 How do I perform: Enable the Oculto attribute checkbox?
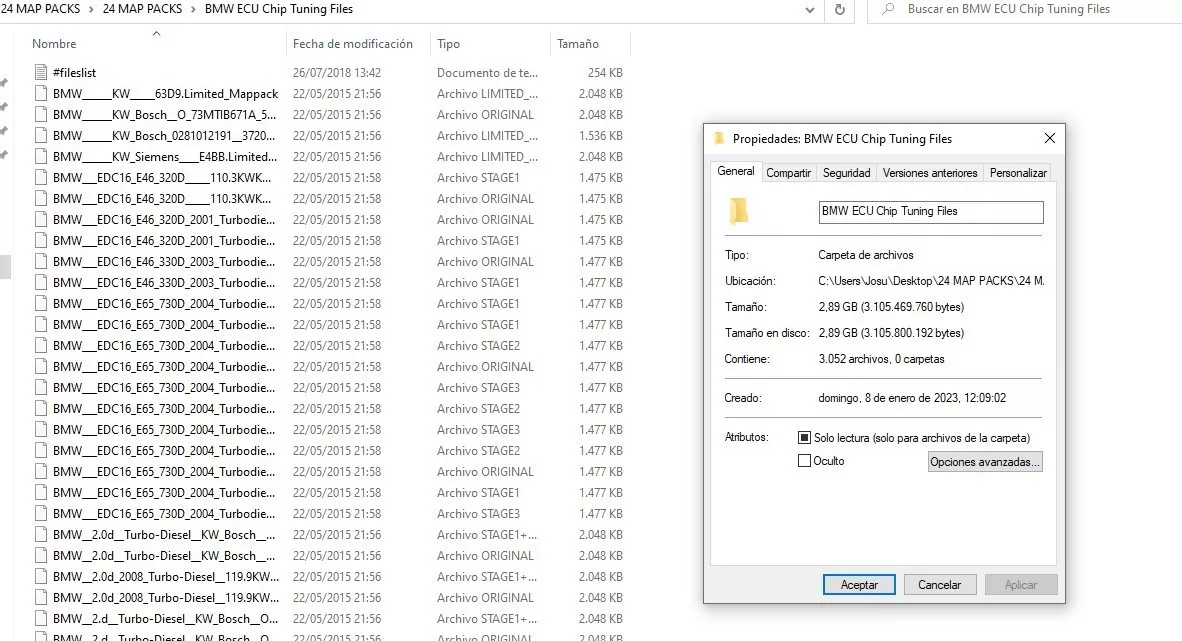pos(804,461)
